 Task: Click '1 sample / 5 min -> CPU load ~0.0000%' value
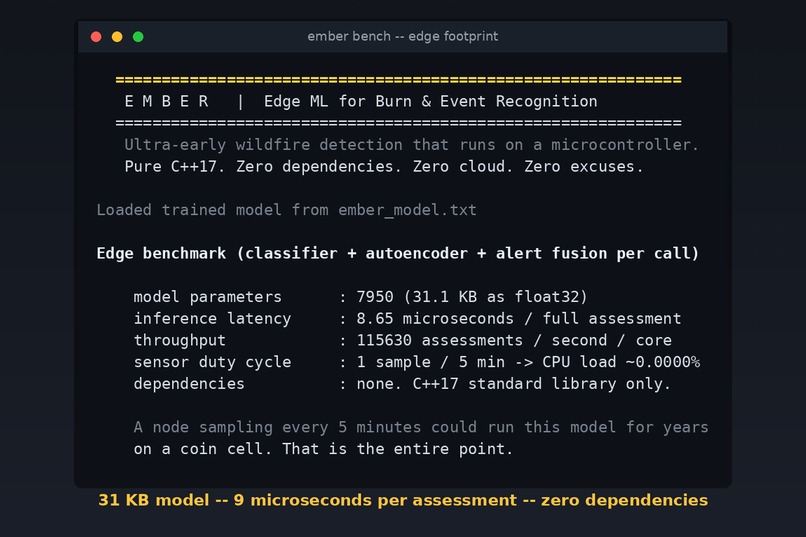point(528,362)
